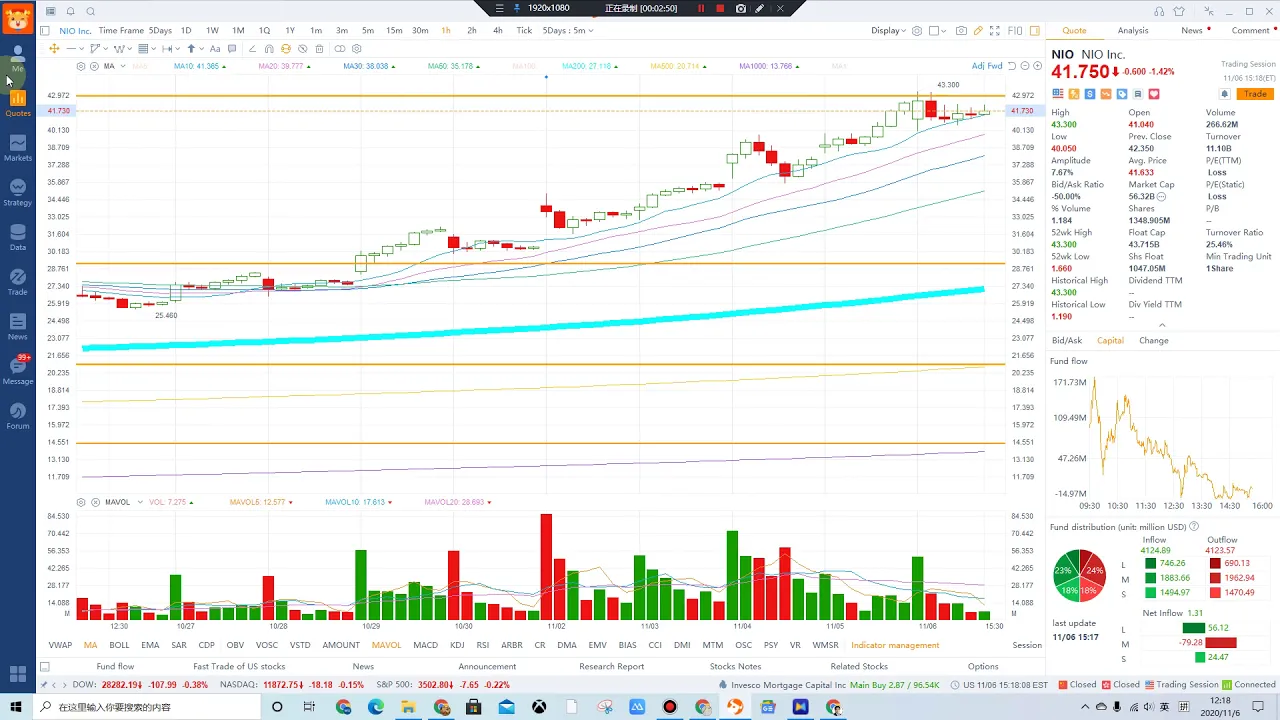Toggle the RSI indicator

pyautogui.click(x=483, y=645)
